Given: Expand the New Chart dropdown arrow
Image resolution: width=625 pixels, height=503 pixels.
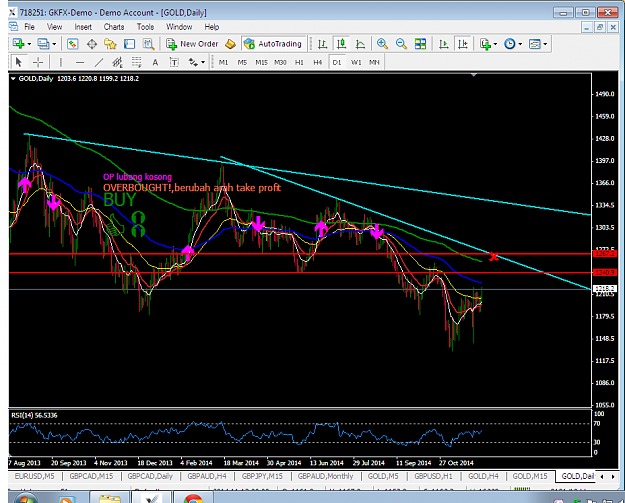Looking at the screenshot, I should (x=29, y=44).
